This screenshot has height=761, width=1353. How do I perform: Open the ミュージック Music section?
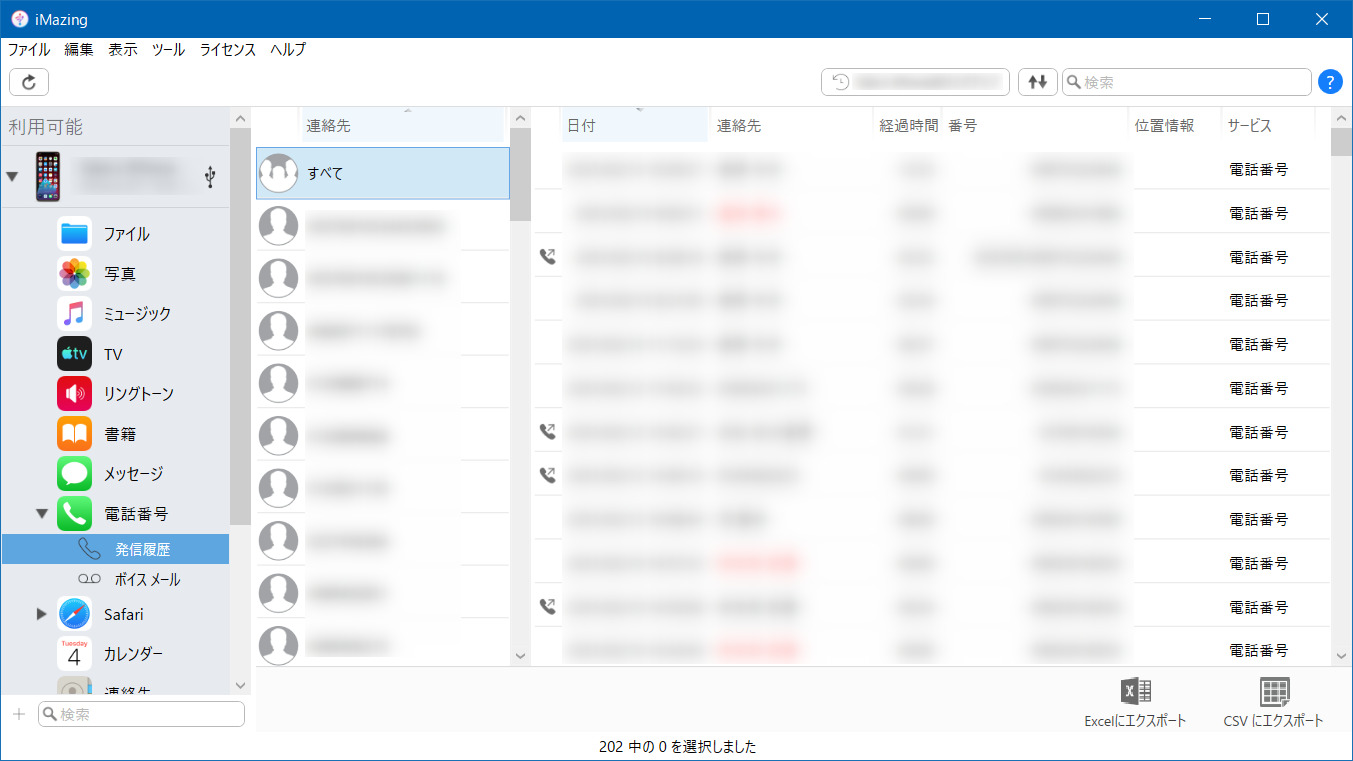point(75,314)
